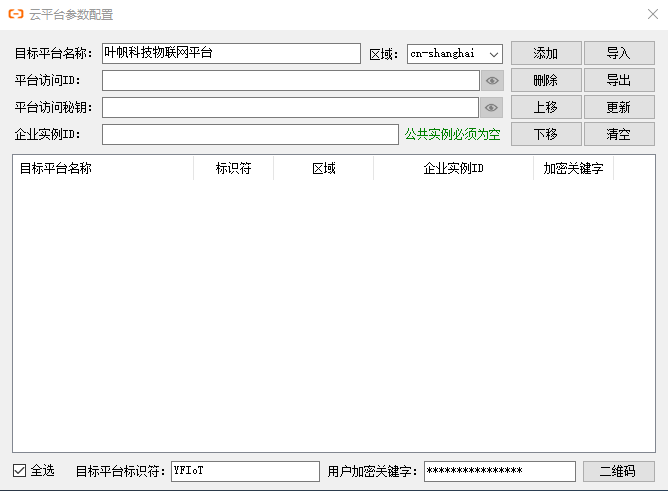Image resolution: width=668 pixels, height=491 pixels.
Task: Sort by 目标平台名称 column header
Action: (x=103, y=168)
